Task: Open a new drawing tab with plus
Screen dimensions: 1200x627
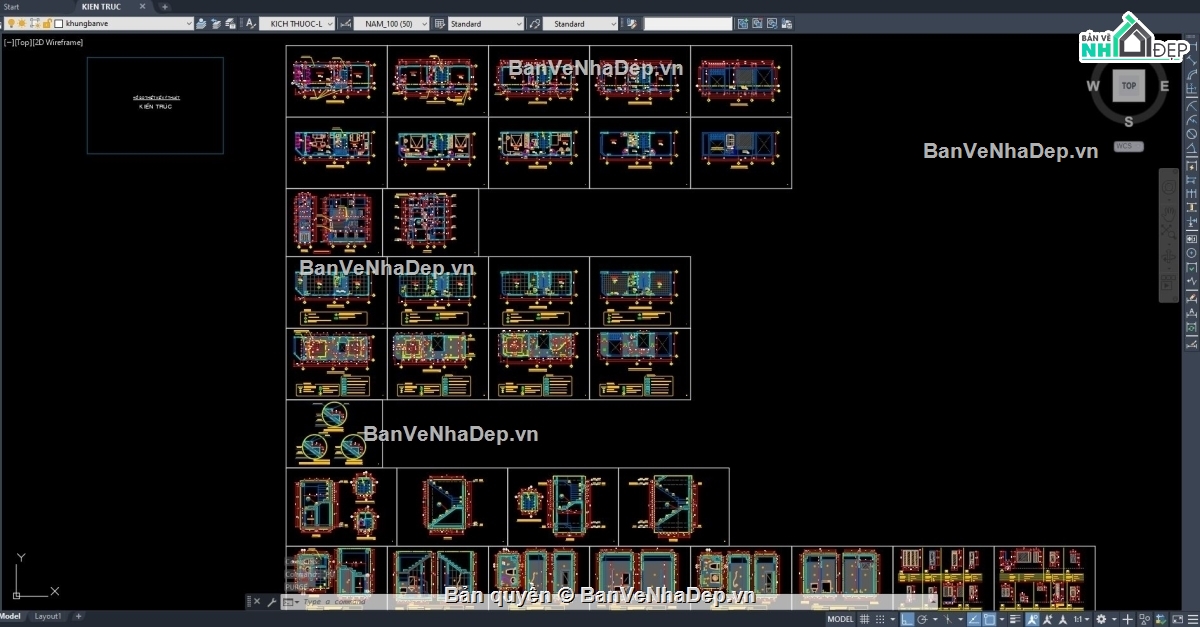Action: [x=165, y=6]
